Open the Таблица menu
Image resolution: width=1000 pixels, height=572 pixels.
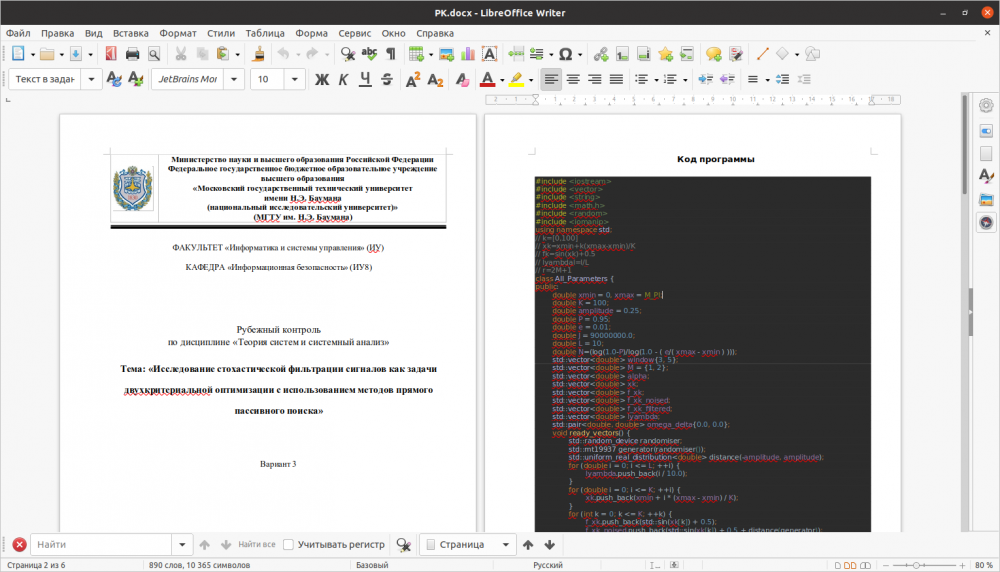coord(264,33)
